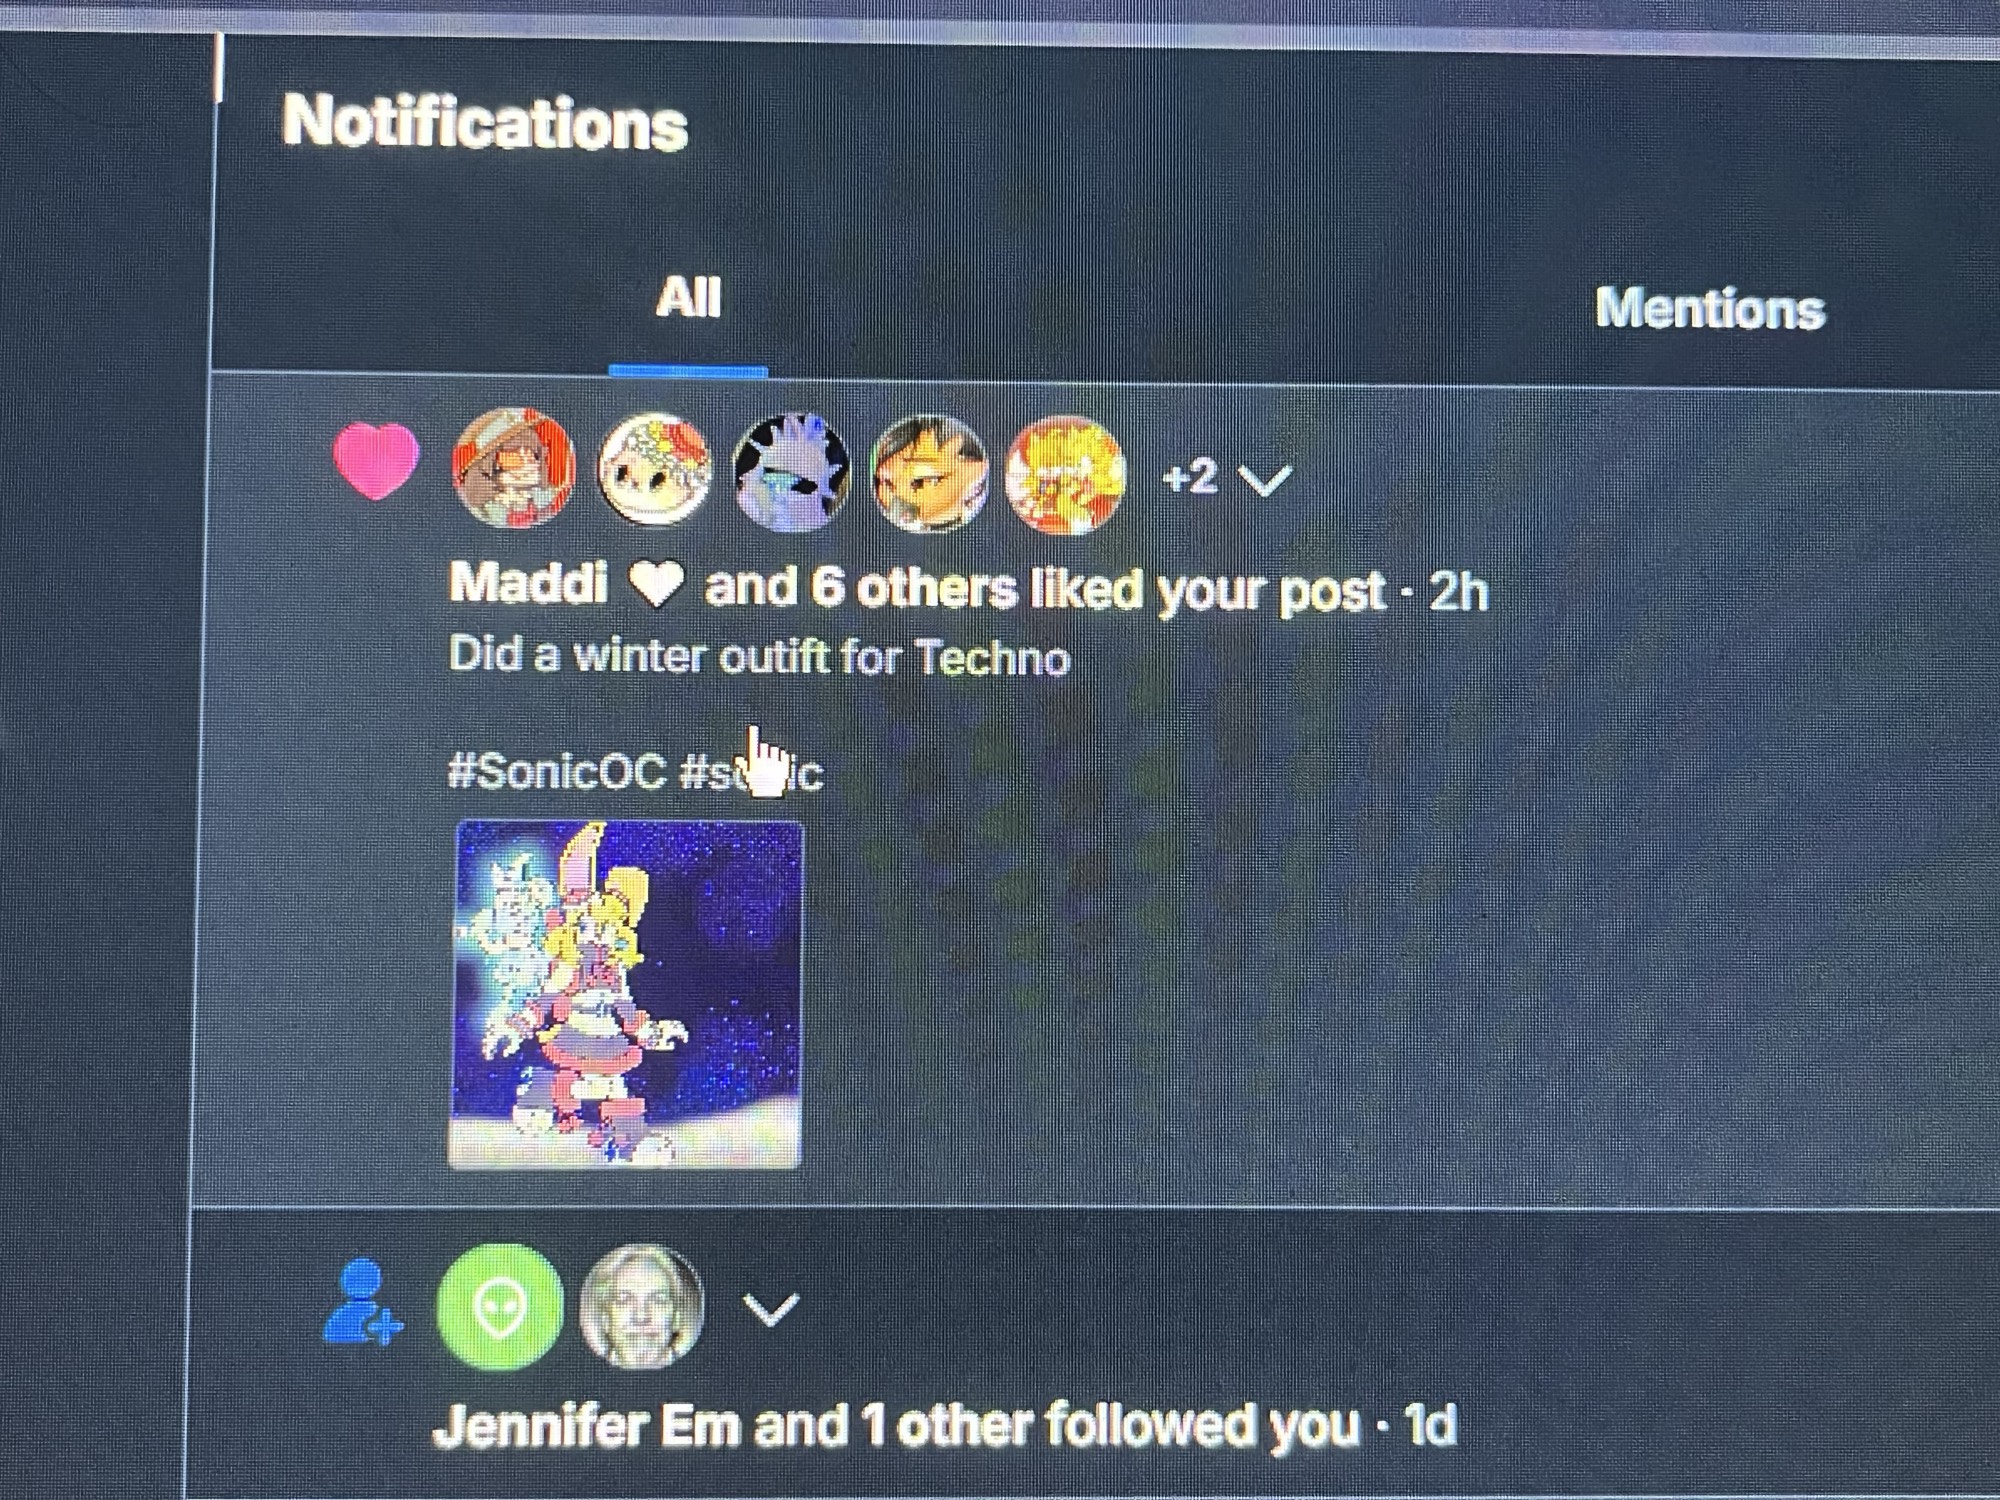Click the pink heart like icon
The image size is (2000, 1500).
pyautogui.click(x=375, y=461)
